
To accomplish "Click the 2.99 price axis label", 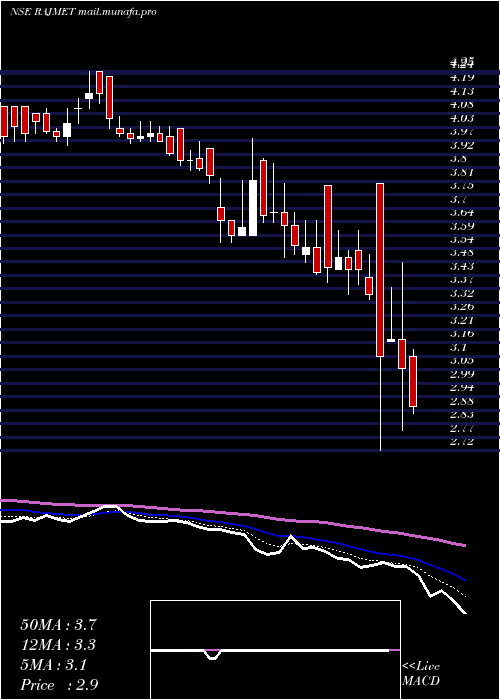I will pos(462,374).
